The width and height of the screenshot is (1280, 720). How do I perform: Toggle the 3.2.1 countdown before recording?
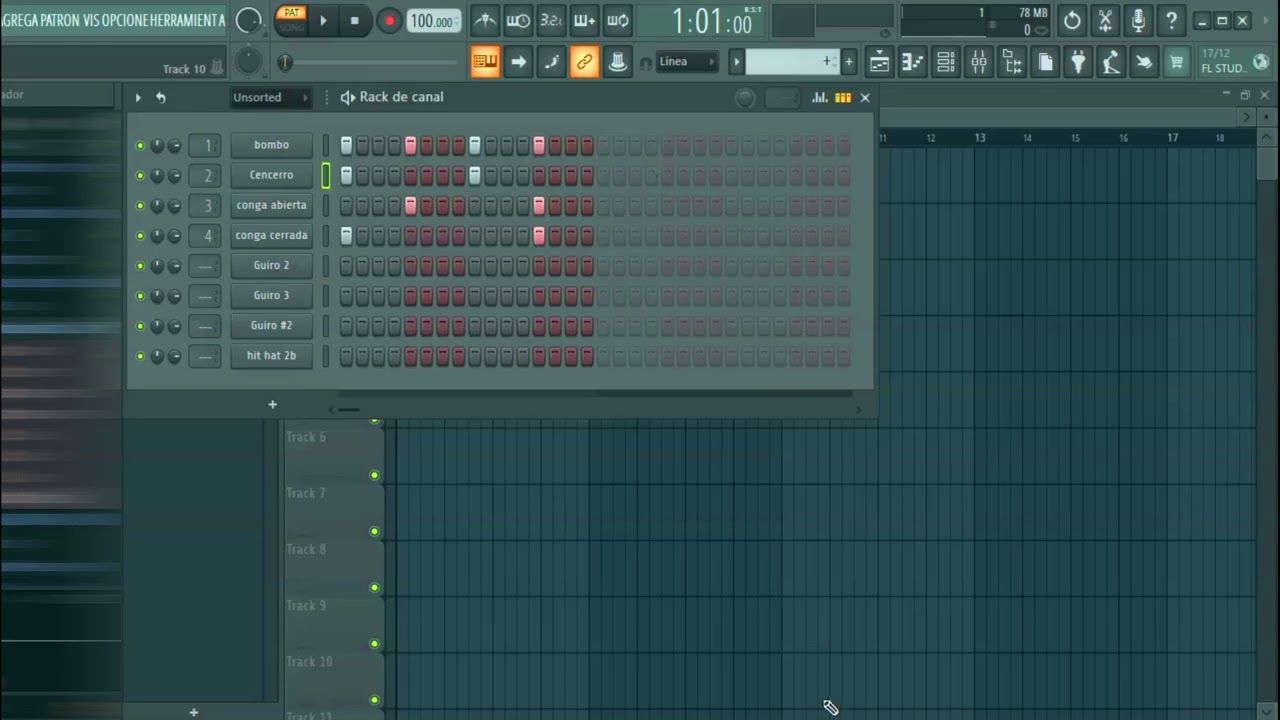point(551,20)
